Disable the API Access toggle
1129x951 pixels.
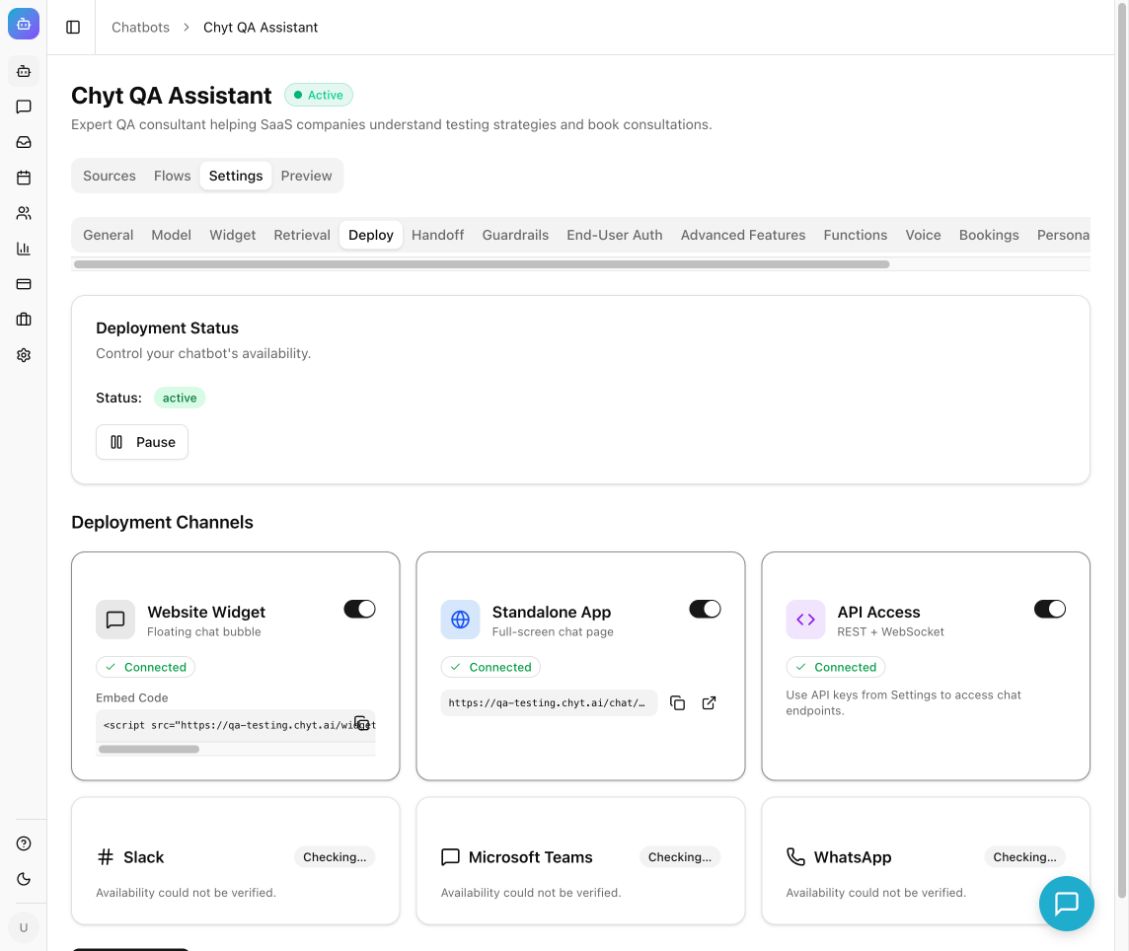point(1049,609)
